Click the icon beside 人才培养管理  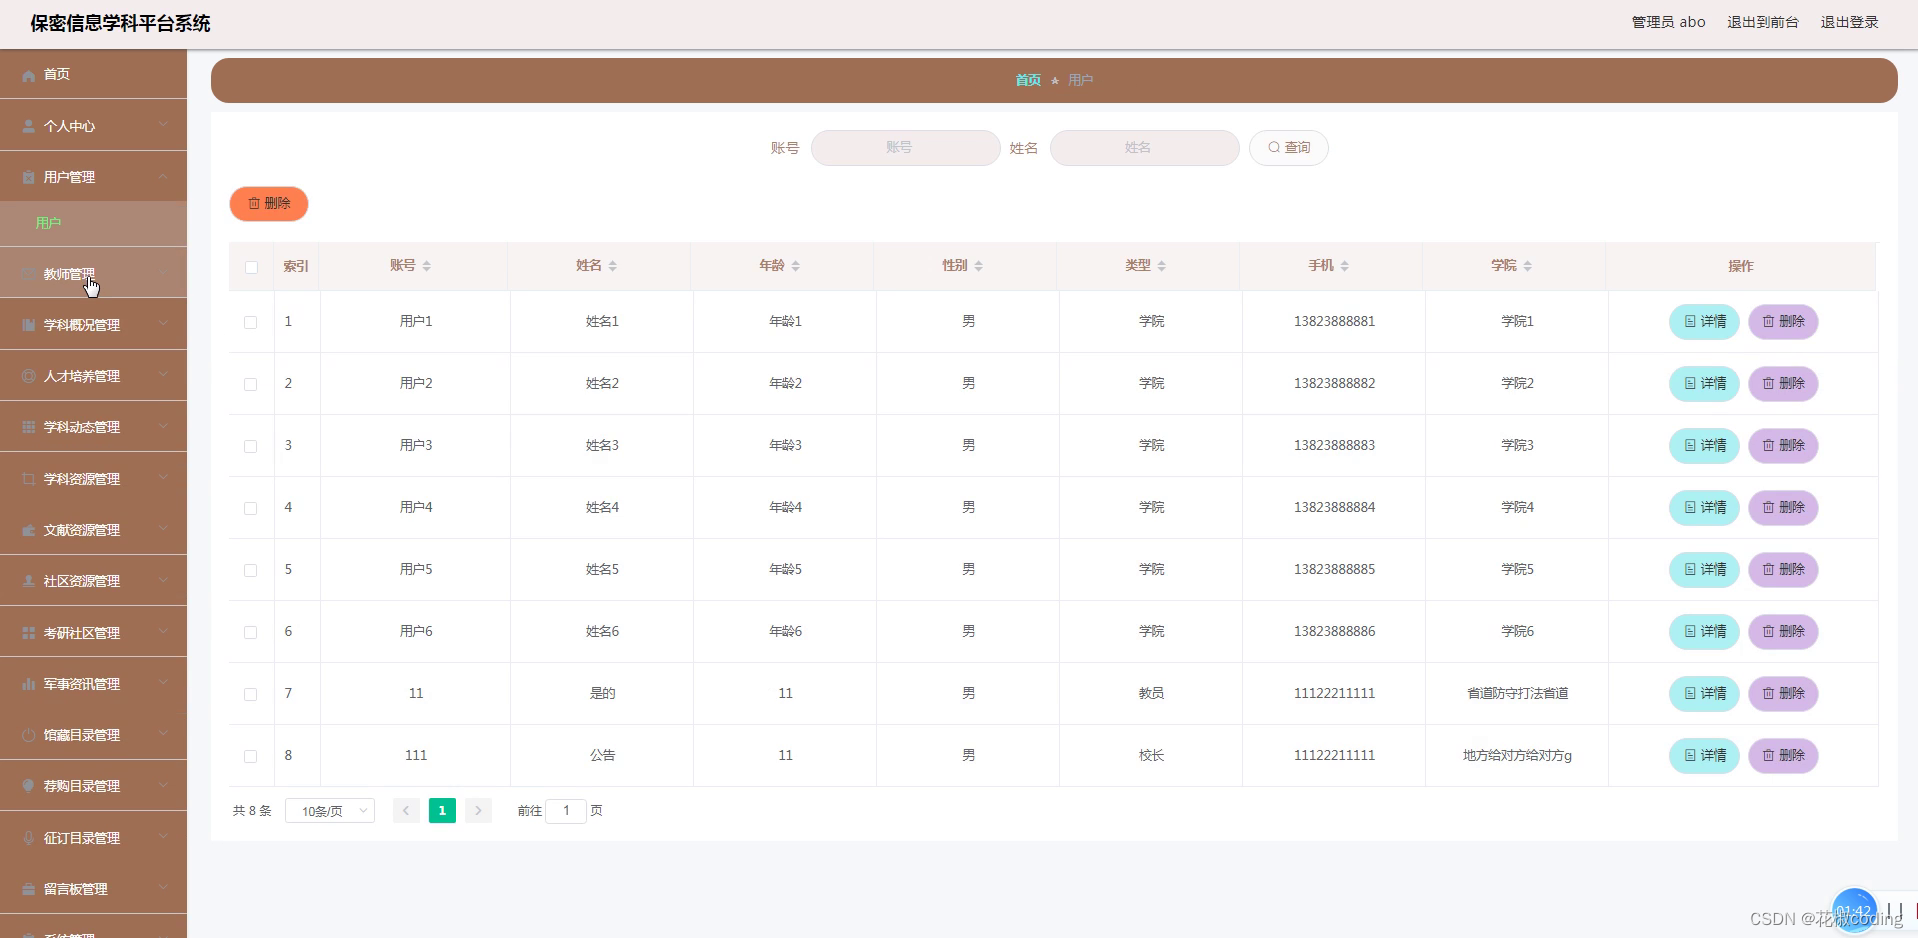[x=28, y=376]
